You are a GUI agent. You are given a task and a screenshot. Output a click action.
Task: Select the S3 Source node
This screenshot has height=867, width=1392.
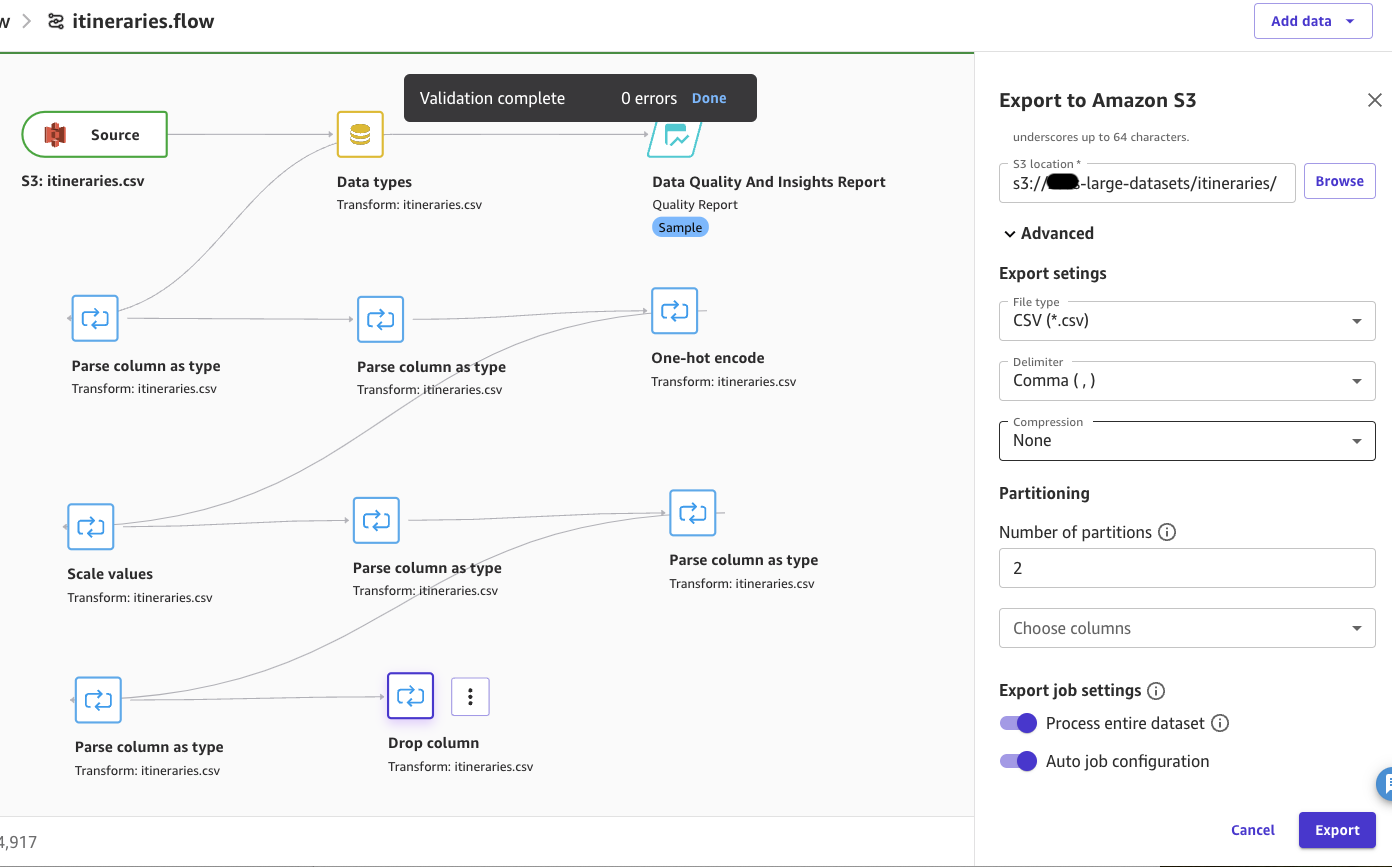[94, 134]
